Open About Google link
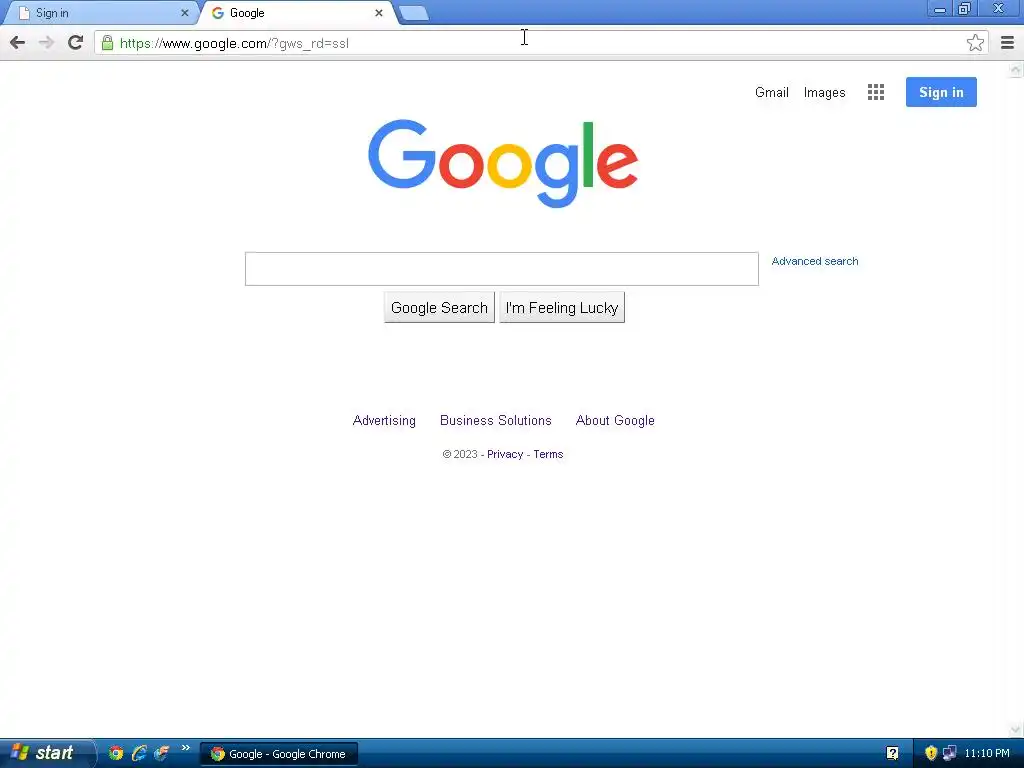The image size is (1024, 768). (x=615, y=421)
